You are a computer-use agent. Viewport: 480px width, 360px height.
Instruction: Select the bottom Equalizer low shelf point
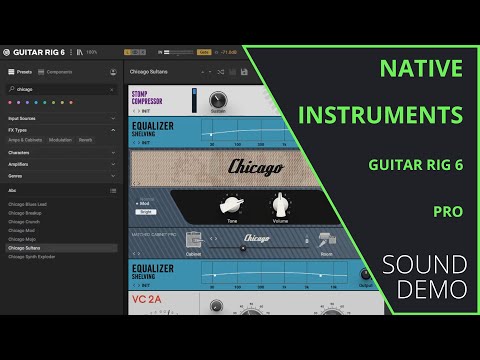[215, 275]
